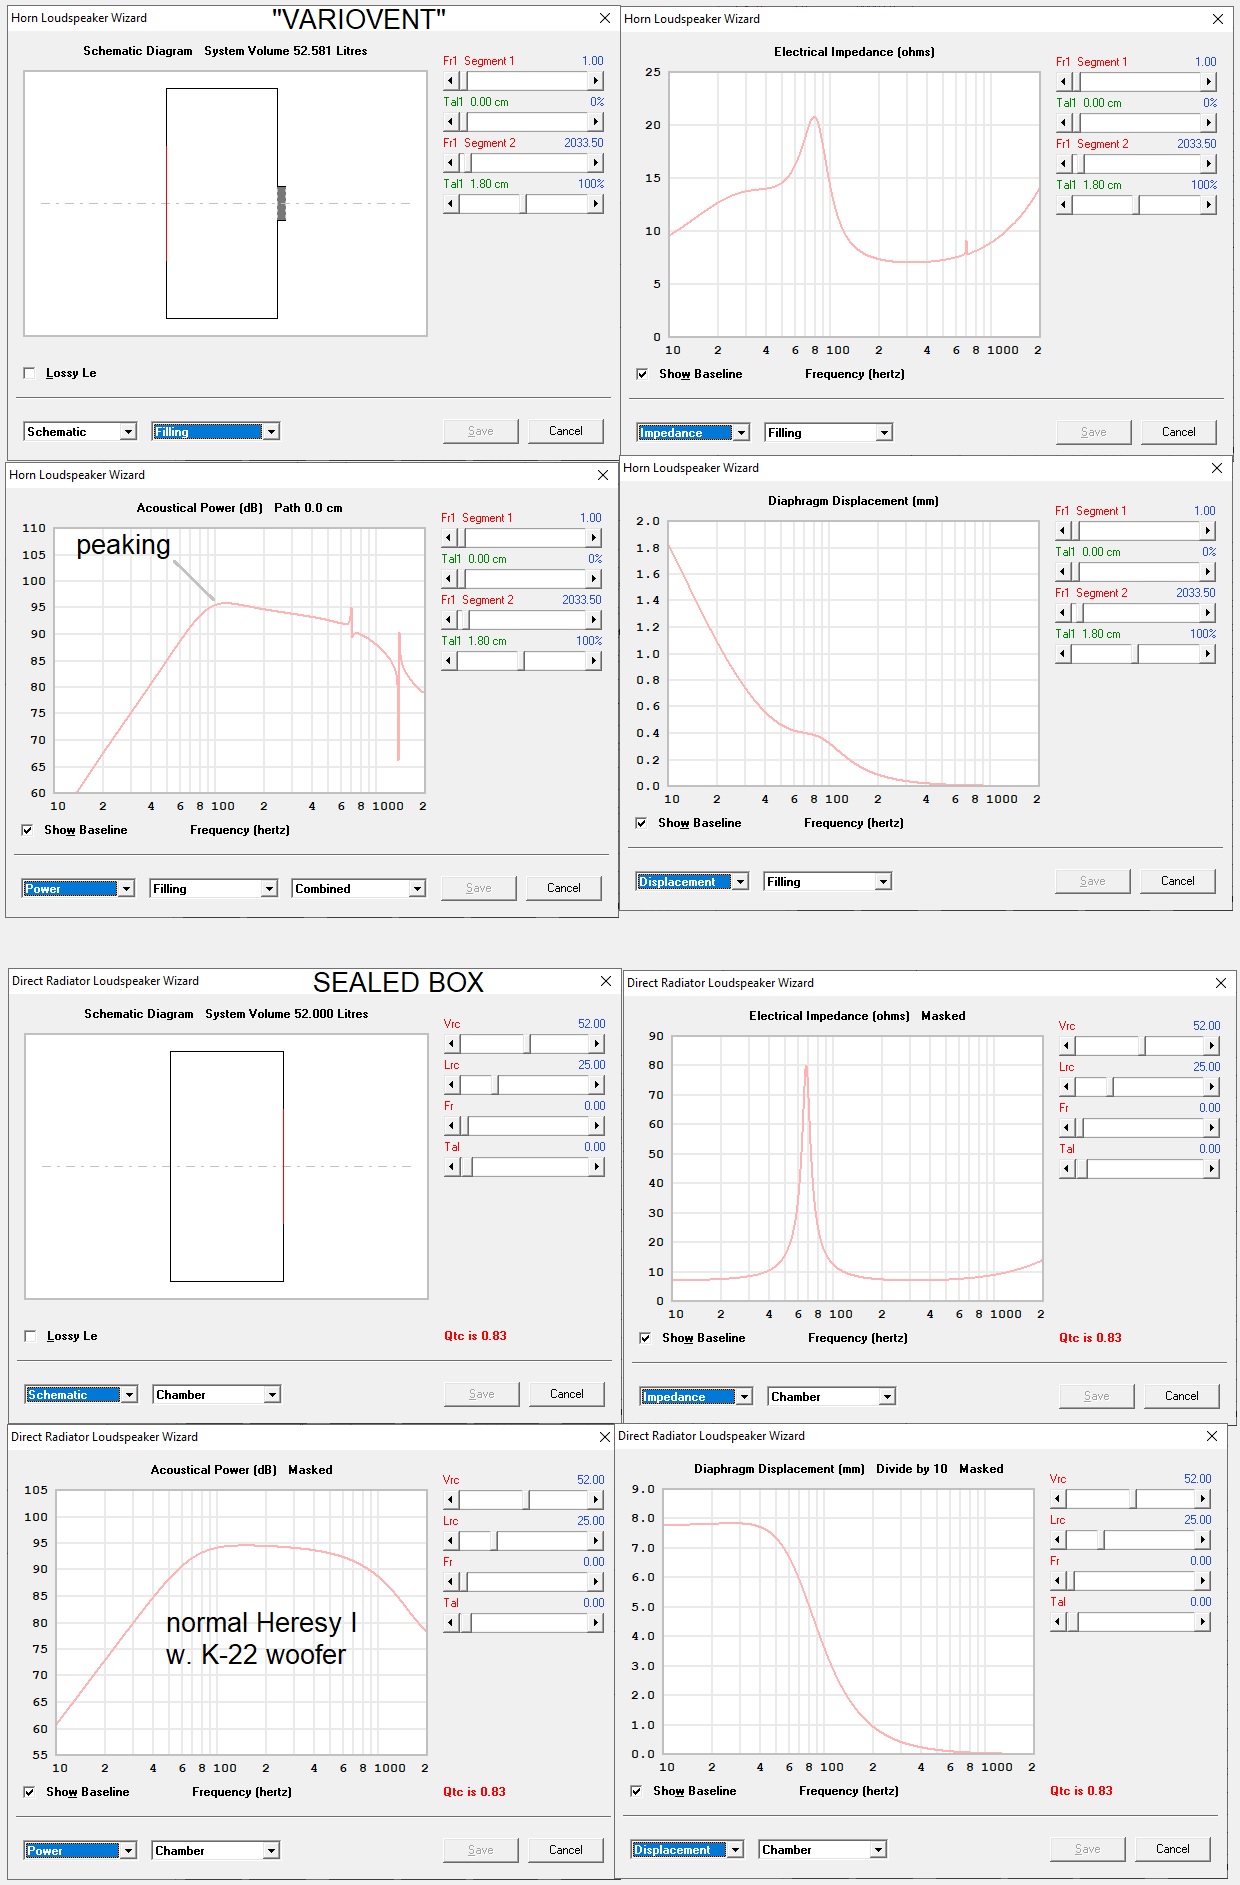Image resolution: width=1240 pixels, height=1885 pixels.
Task: Click Tal1 1.80 cm left arrow in Horn displacement window
Action: (x=1062, y=654)
